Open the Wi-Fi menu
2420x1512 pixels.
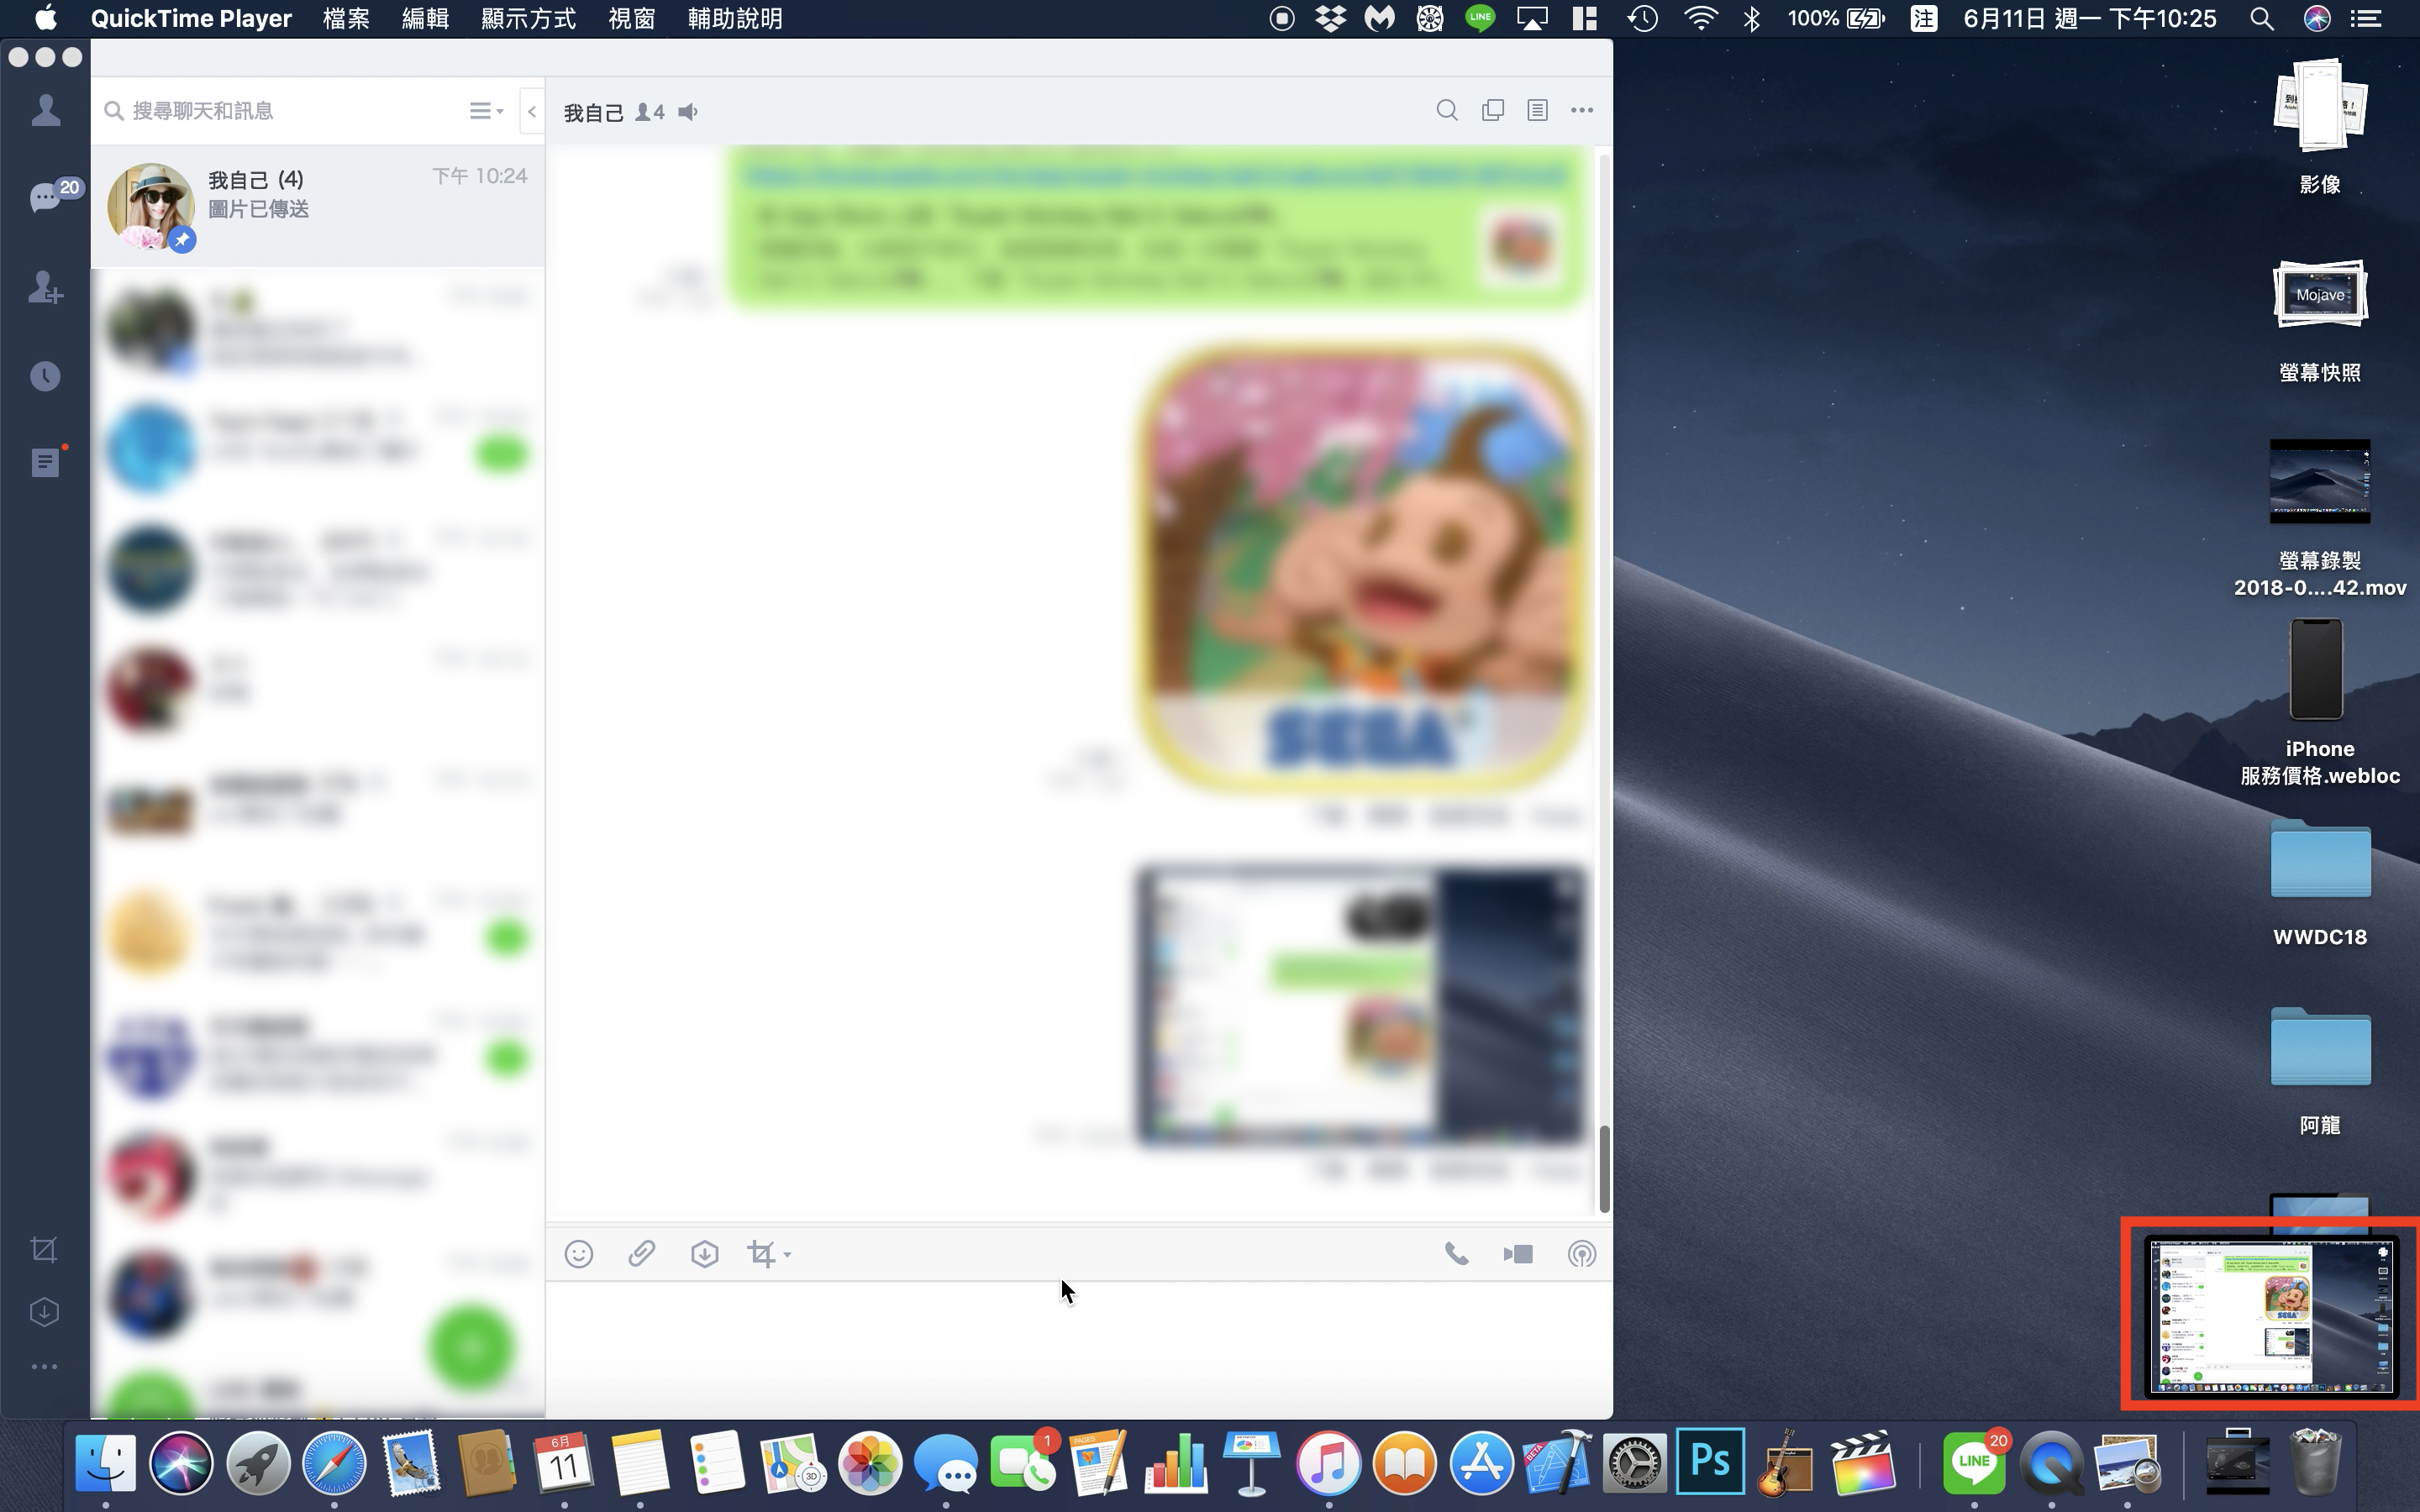click(1700, 18)
